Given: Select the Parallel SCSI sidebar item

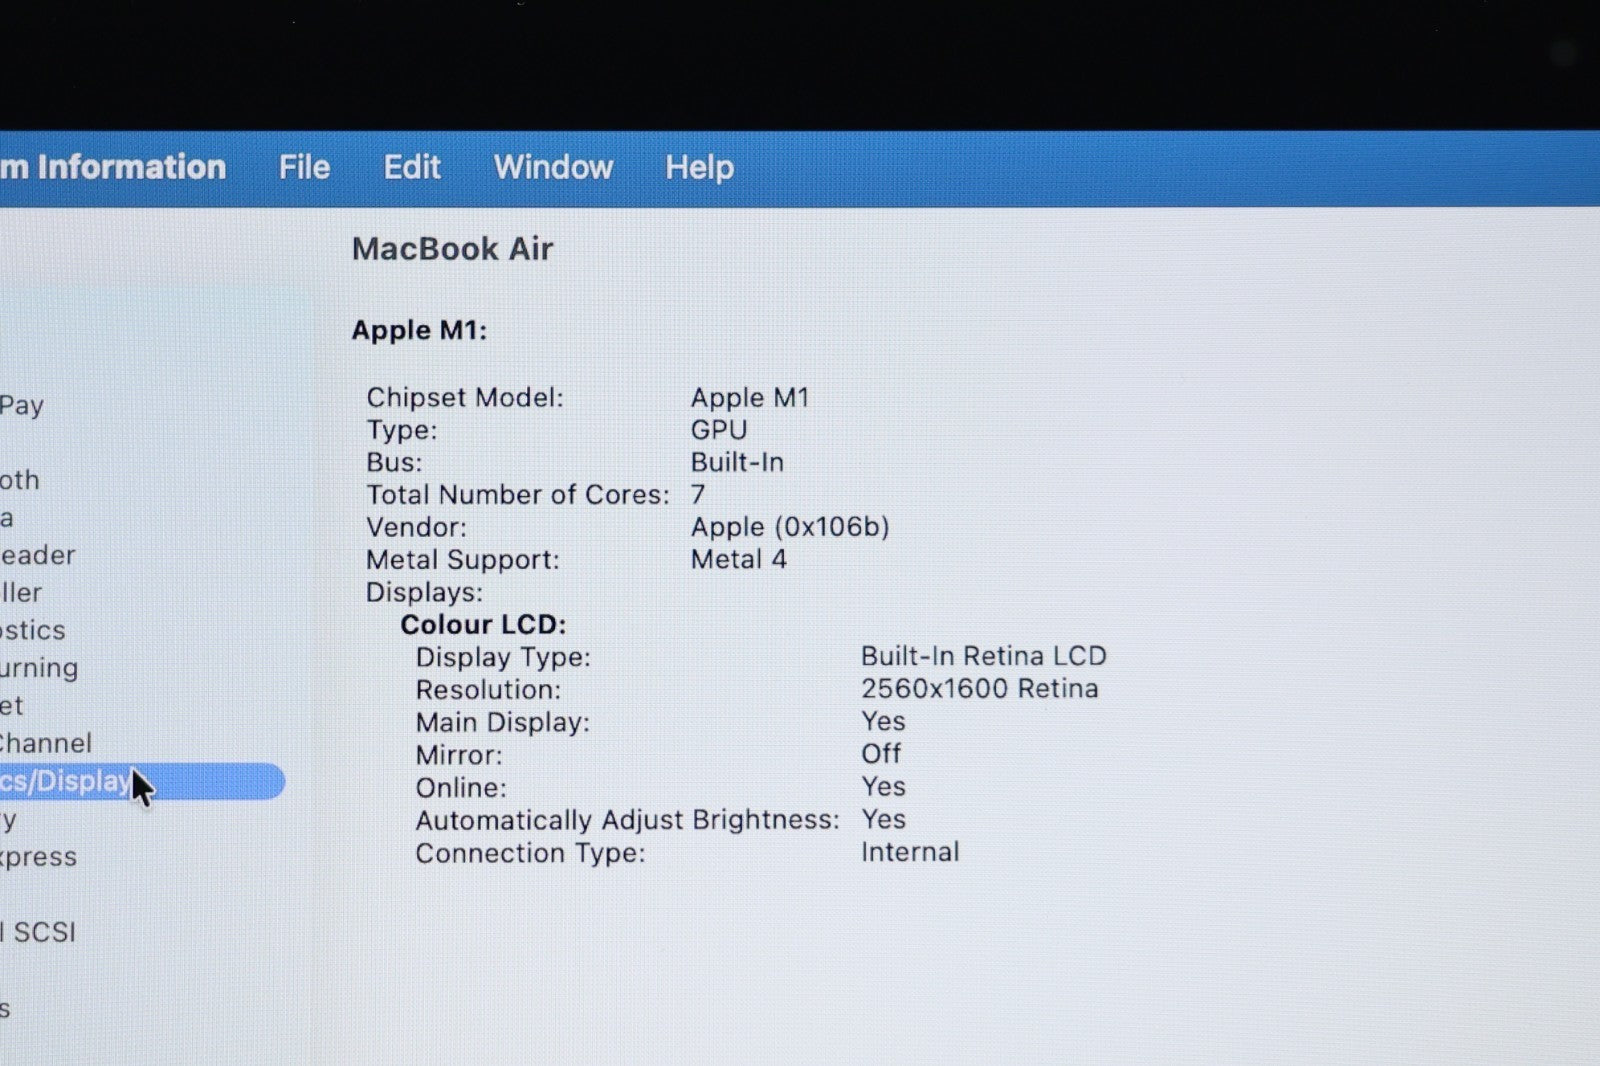Looking at the screenshot, I should click(40, 932).
